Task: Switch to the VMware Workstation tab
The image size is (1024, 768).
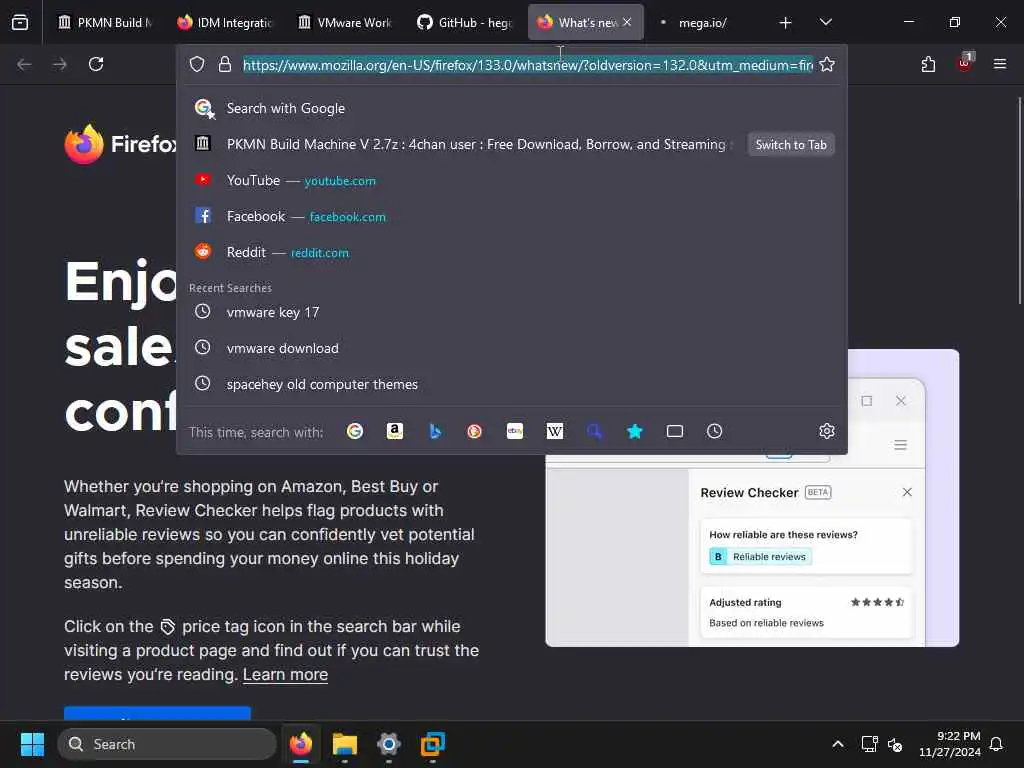Action: 344,23
